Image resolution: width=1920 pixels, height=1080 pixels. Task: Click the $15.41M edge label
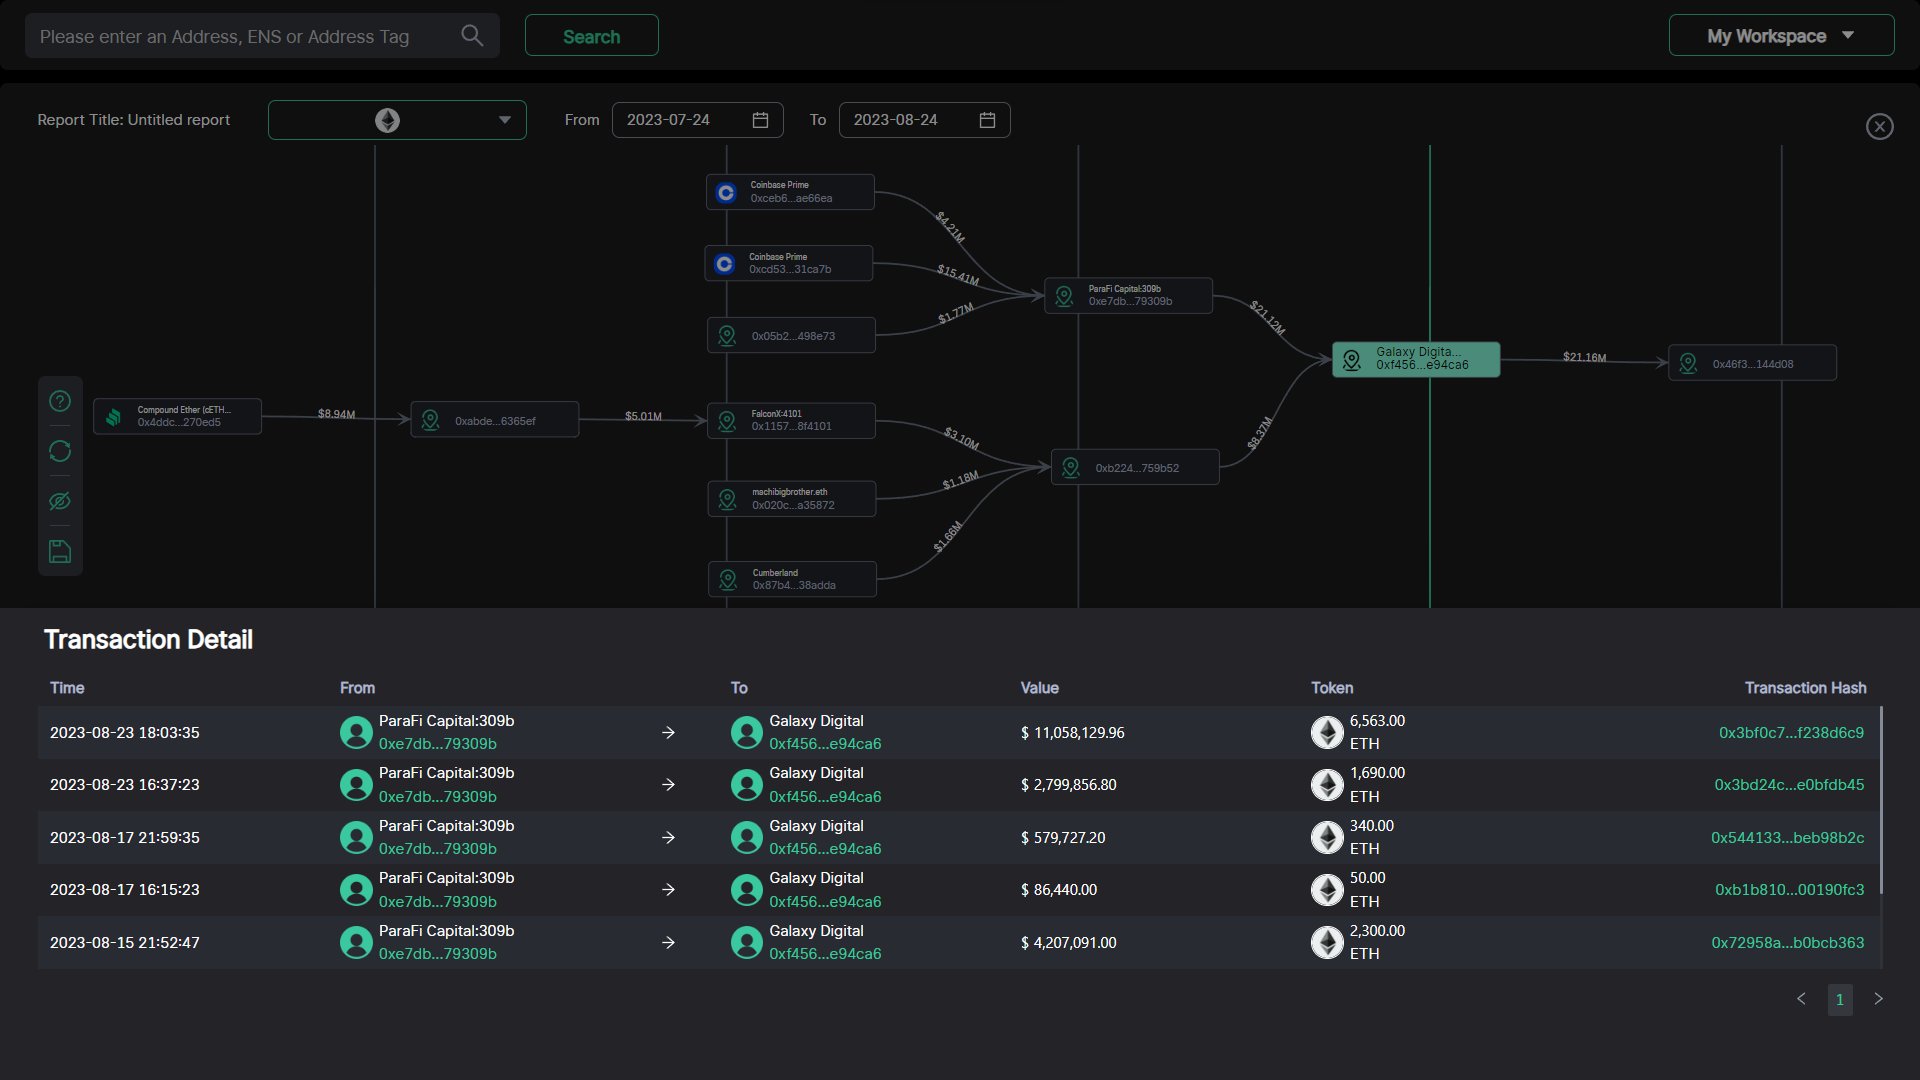pyautogui.click(x=958, y=273)
